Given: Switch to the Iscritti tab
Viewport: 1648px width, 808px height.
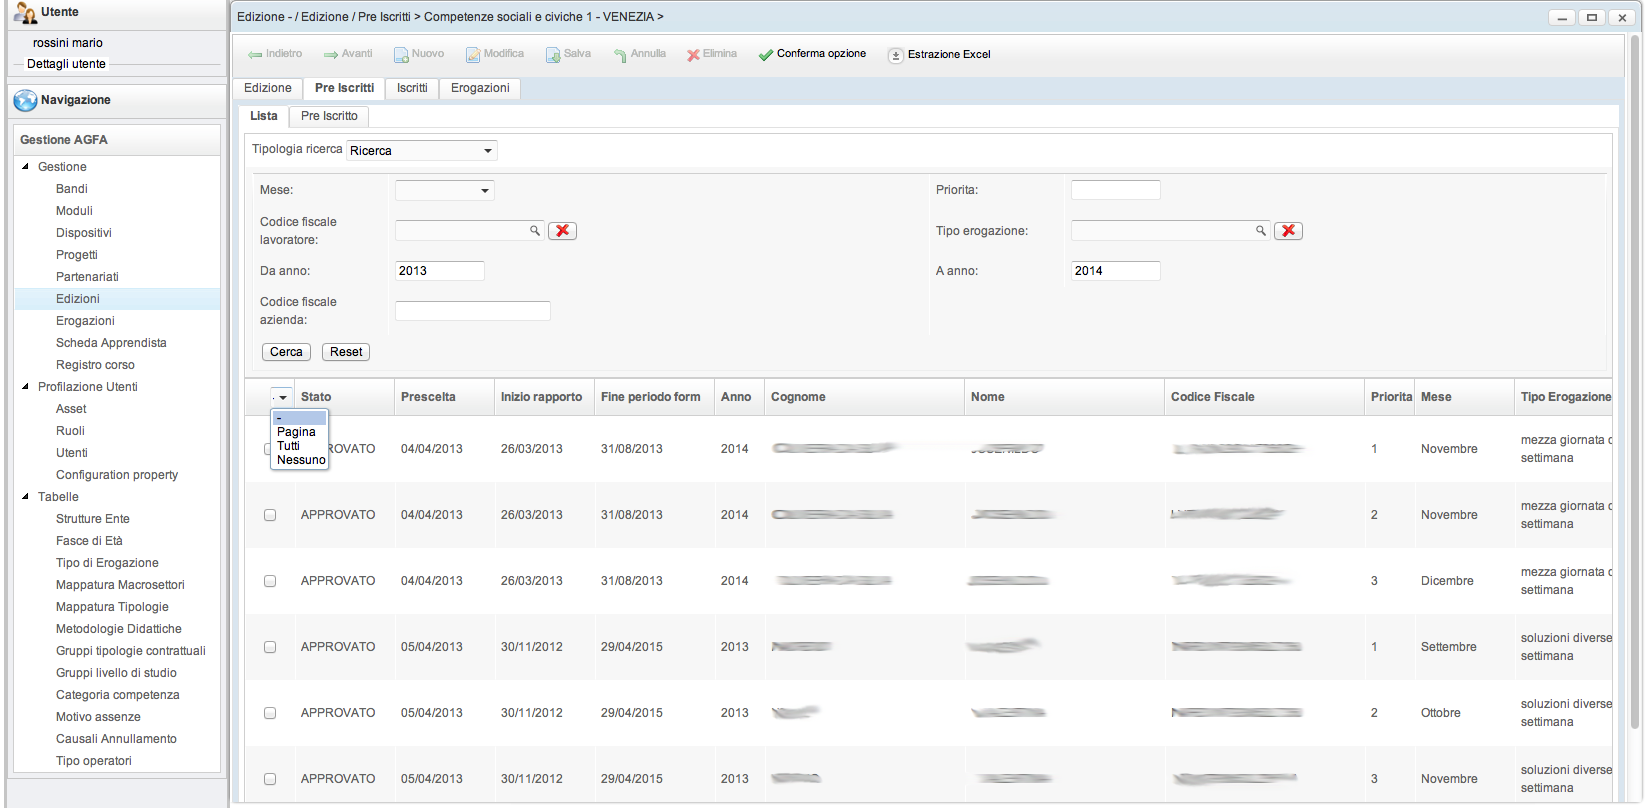Looking at the screenshot, I should pyautogui.click(x=412, y=88).
